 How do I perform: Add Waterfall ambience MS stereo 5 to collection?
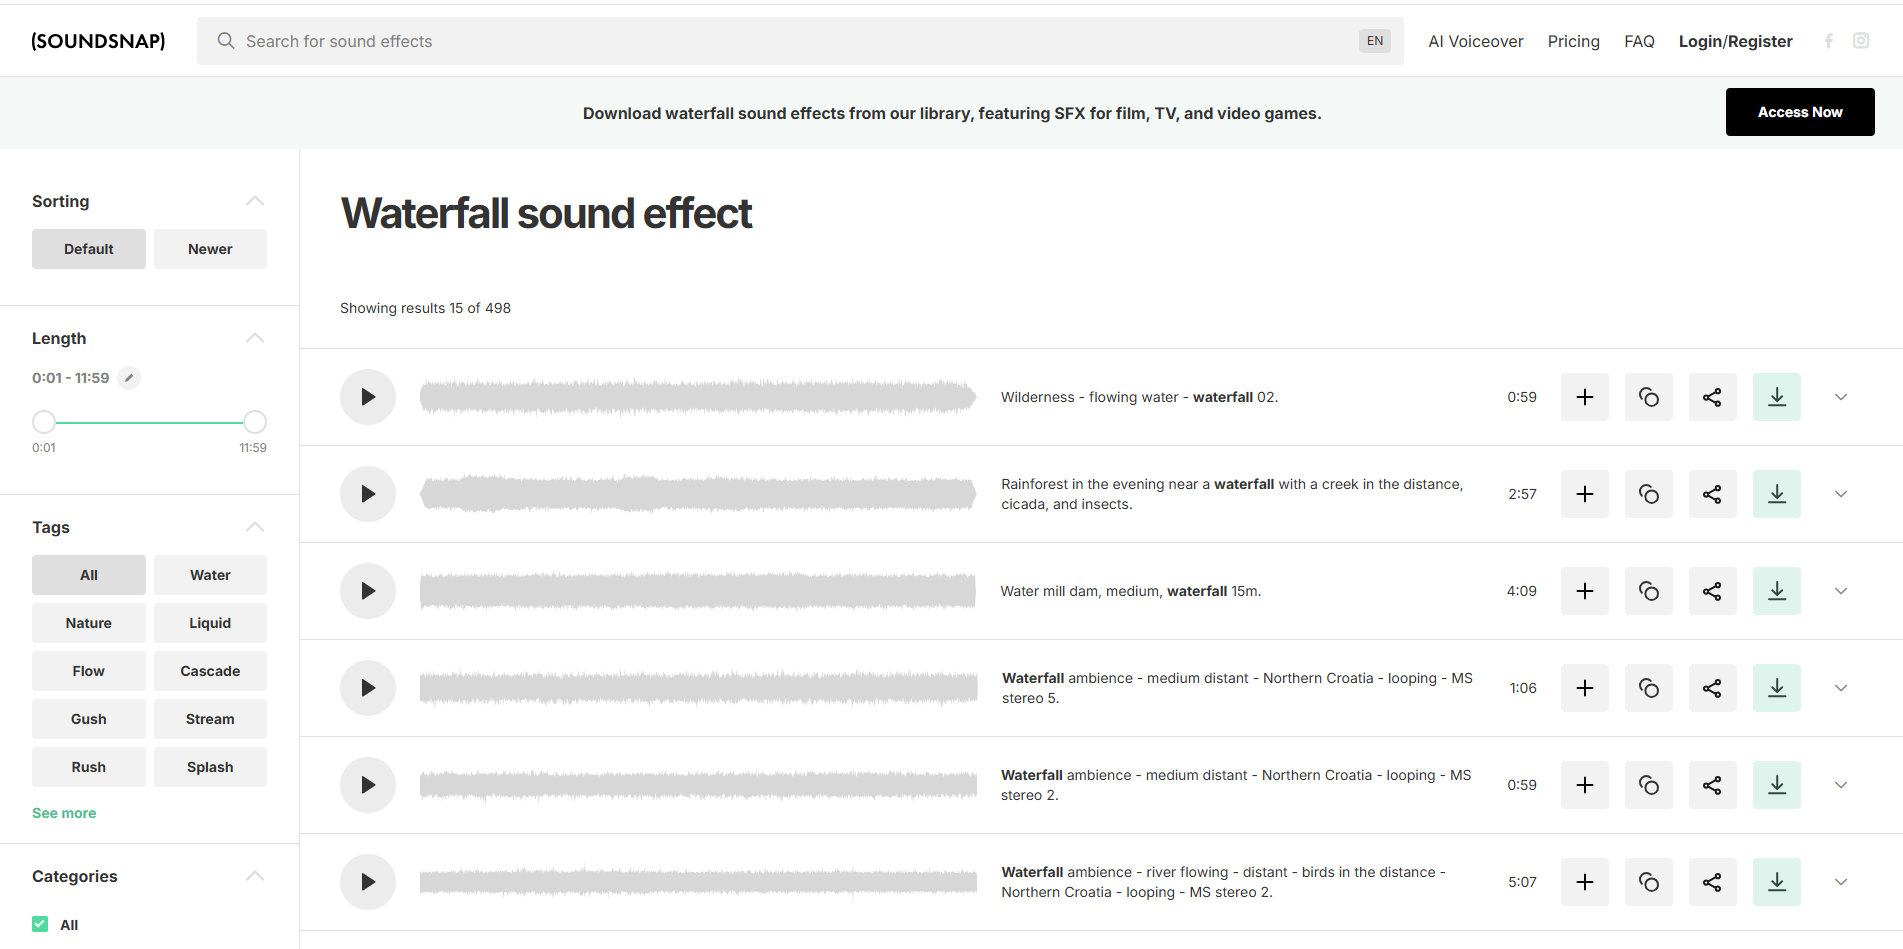(1584, 687)
